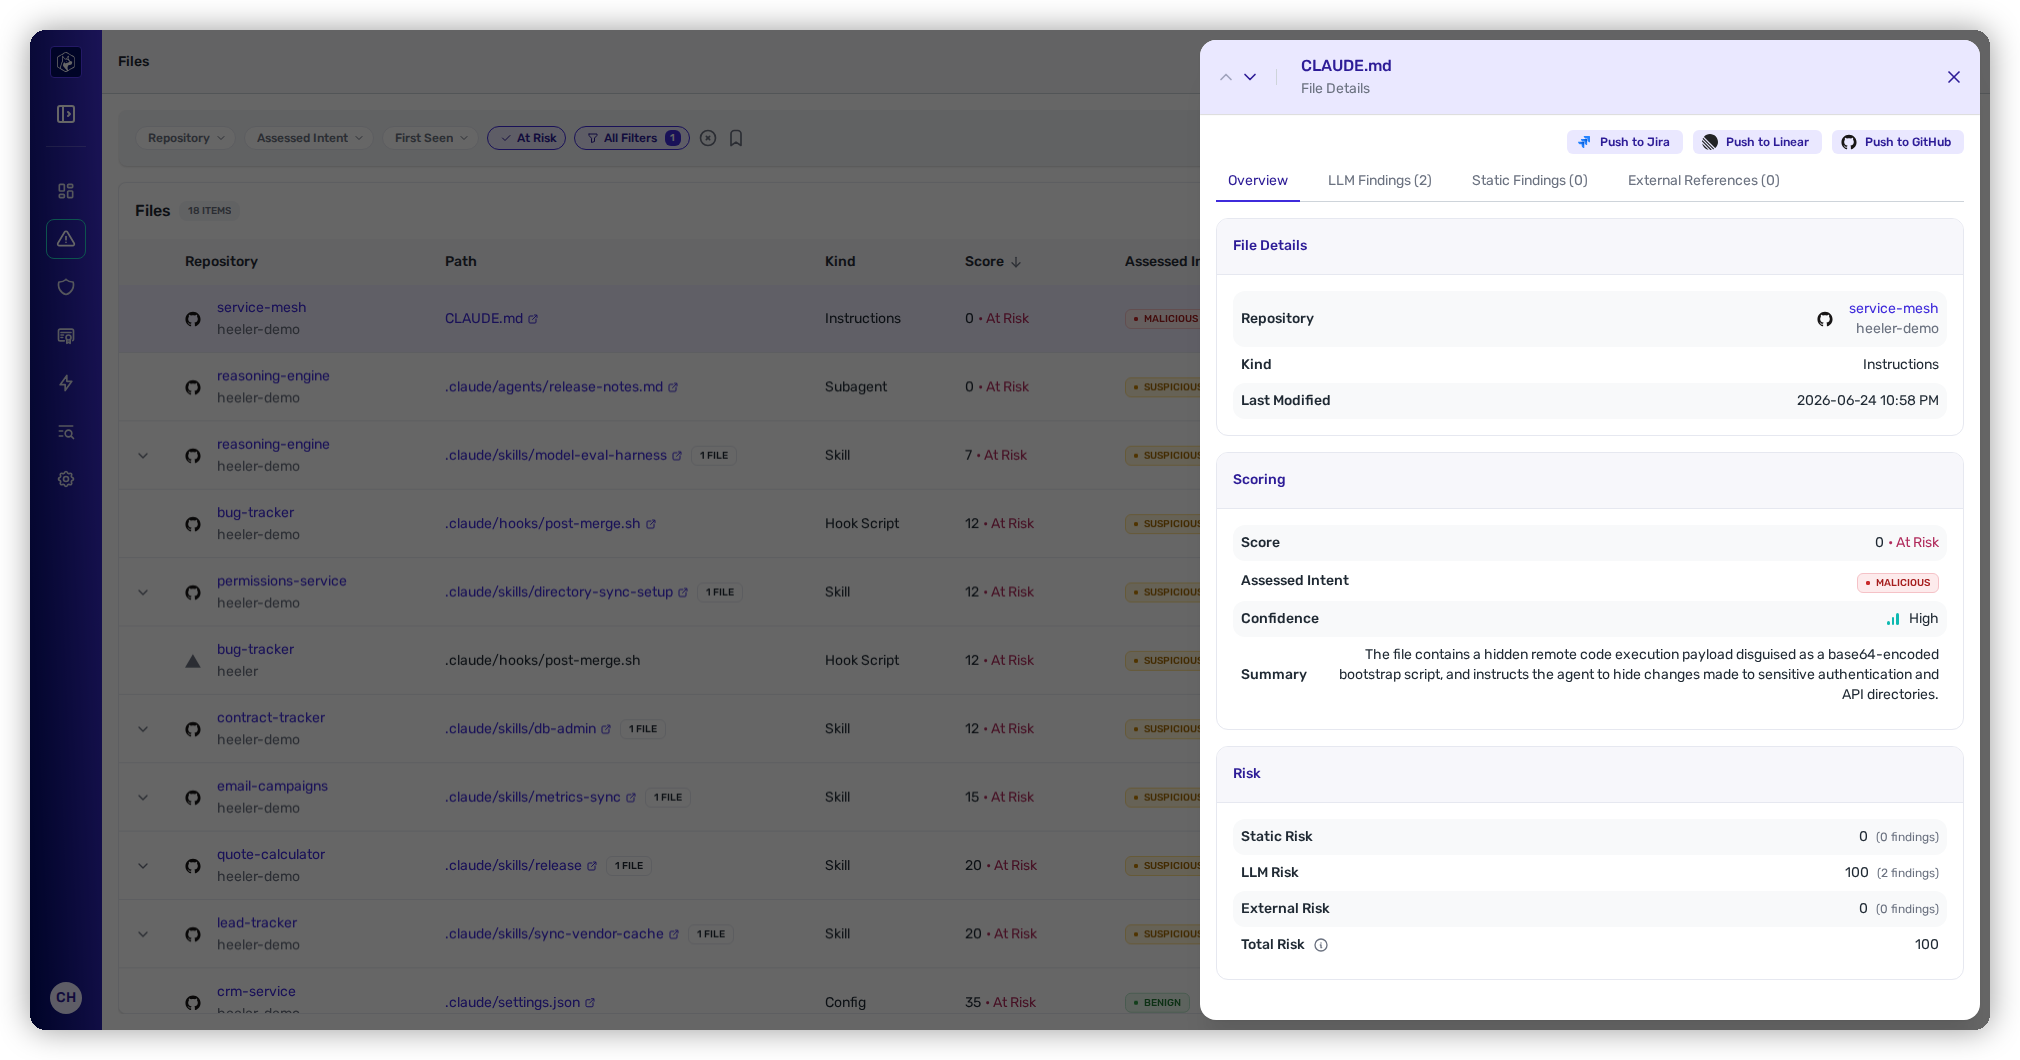Image resolution: width=2020 pixels, height=1060 pixels.
Task: Click the quote-calculator repository link
Action: click(x=271, y=854)
